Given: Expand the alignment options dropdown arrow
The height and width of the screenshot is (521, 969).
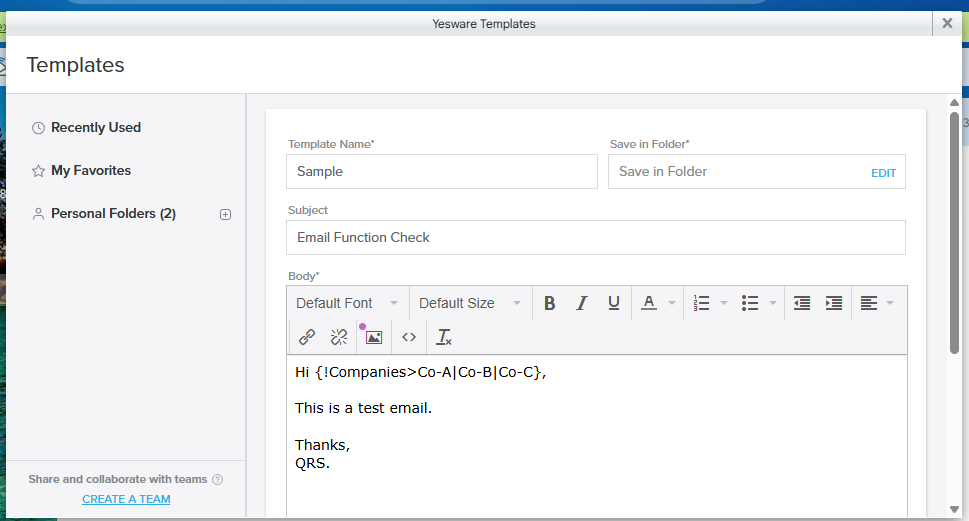Looking at the screenshot, I should coord(890,303).
